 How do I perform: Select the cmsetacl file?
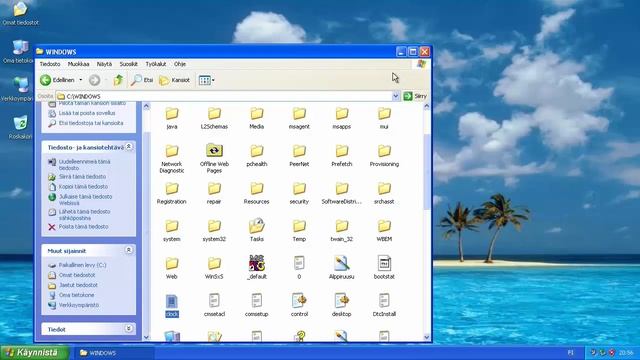(x=214, y=305)
